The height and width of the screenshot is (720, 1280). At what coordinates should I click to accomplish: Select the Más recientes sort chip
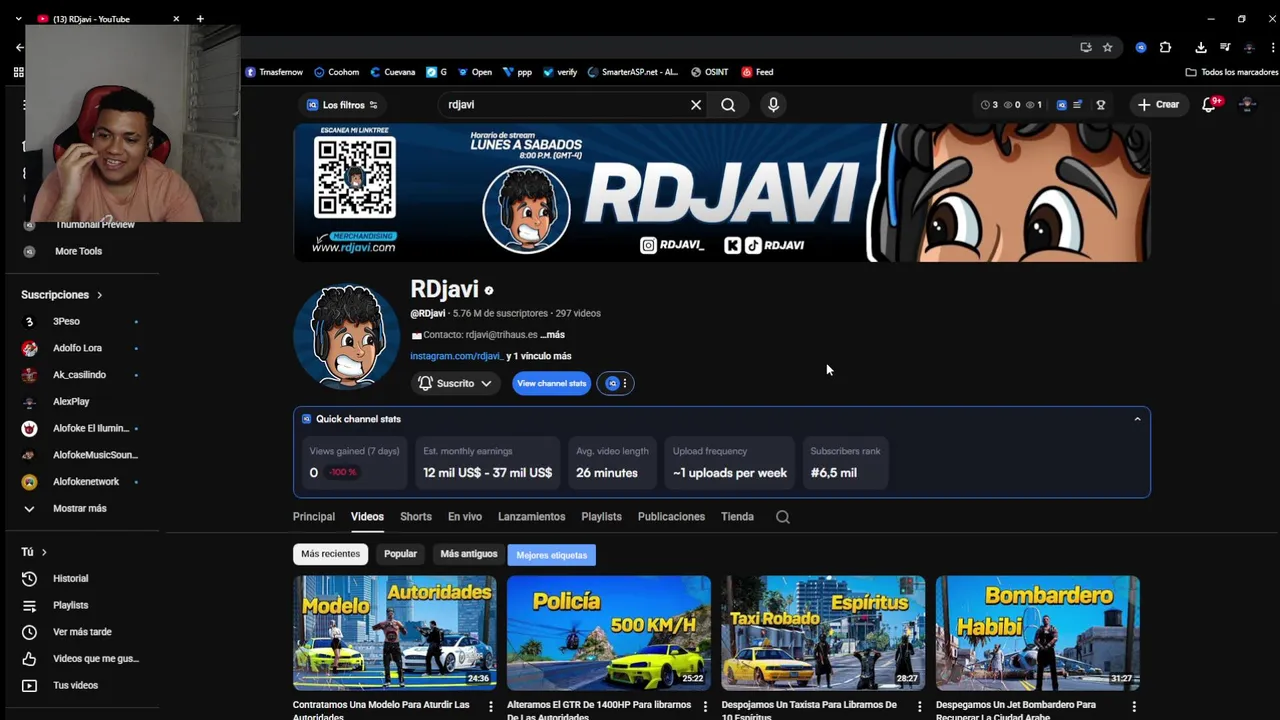331,554
